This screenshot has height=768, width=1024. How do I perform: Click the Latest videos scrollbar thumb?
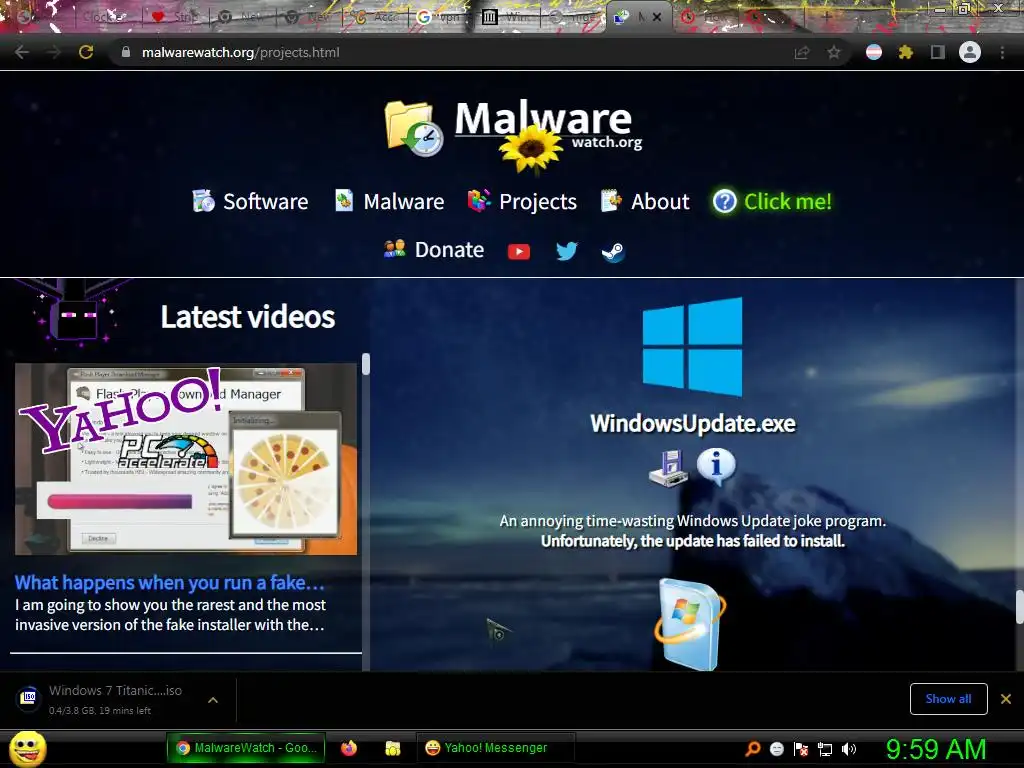(366, 364)
